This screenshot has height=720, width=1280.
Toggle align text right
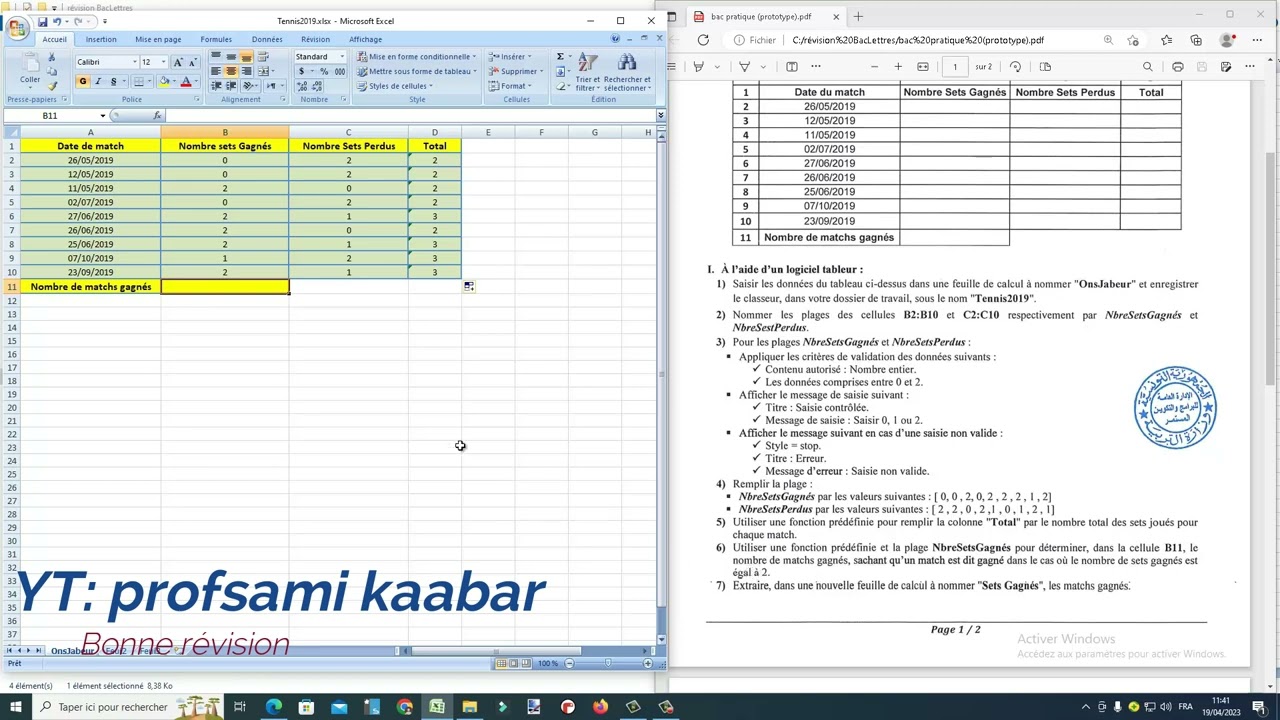pos(245,71)
